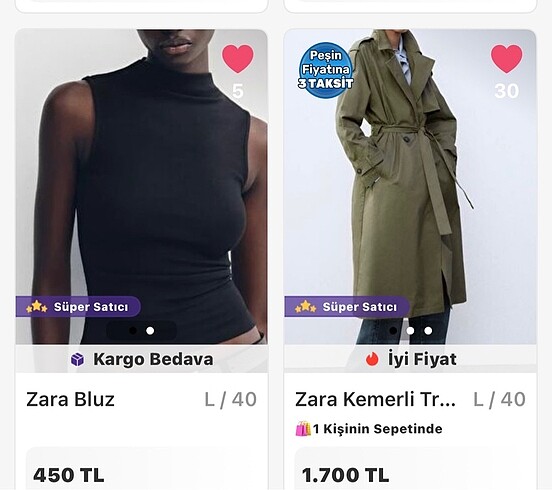The height and width of the screenshot is (490, 552).
Task: Open the green trench coat photo
Action: pos(410,187)
